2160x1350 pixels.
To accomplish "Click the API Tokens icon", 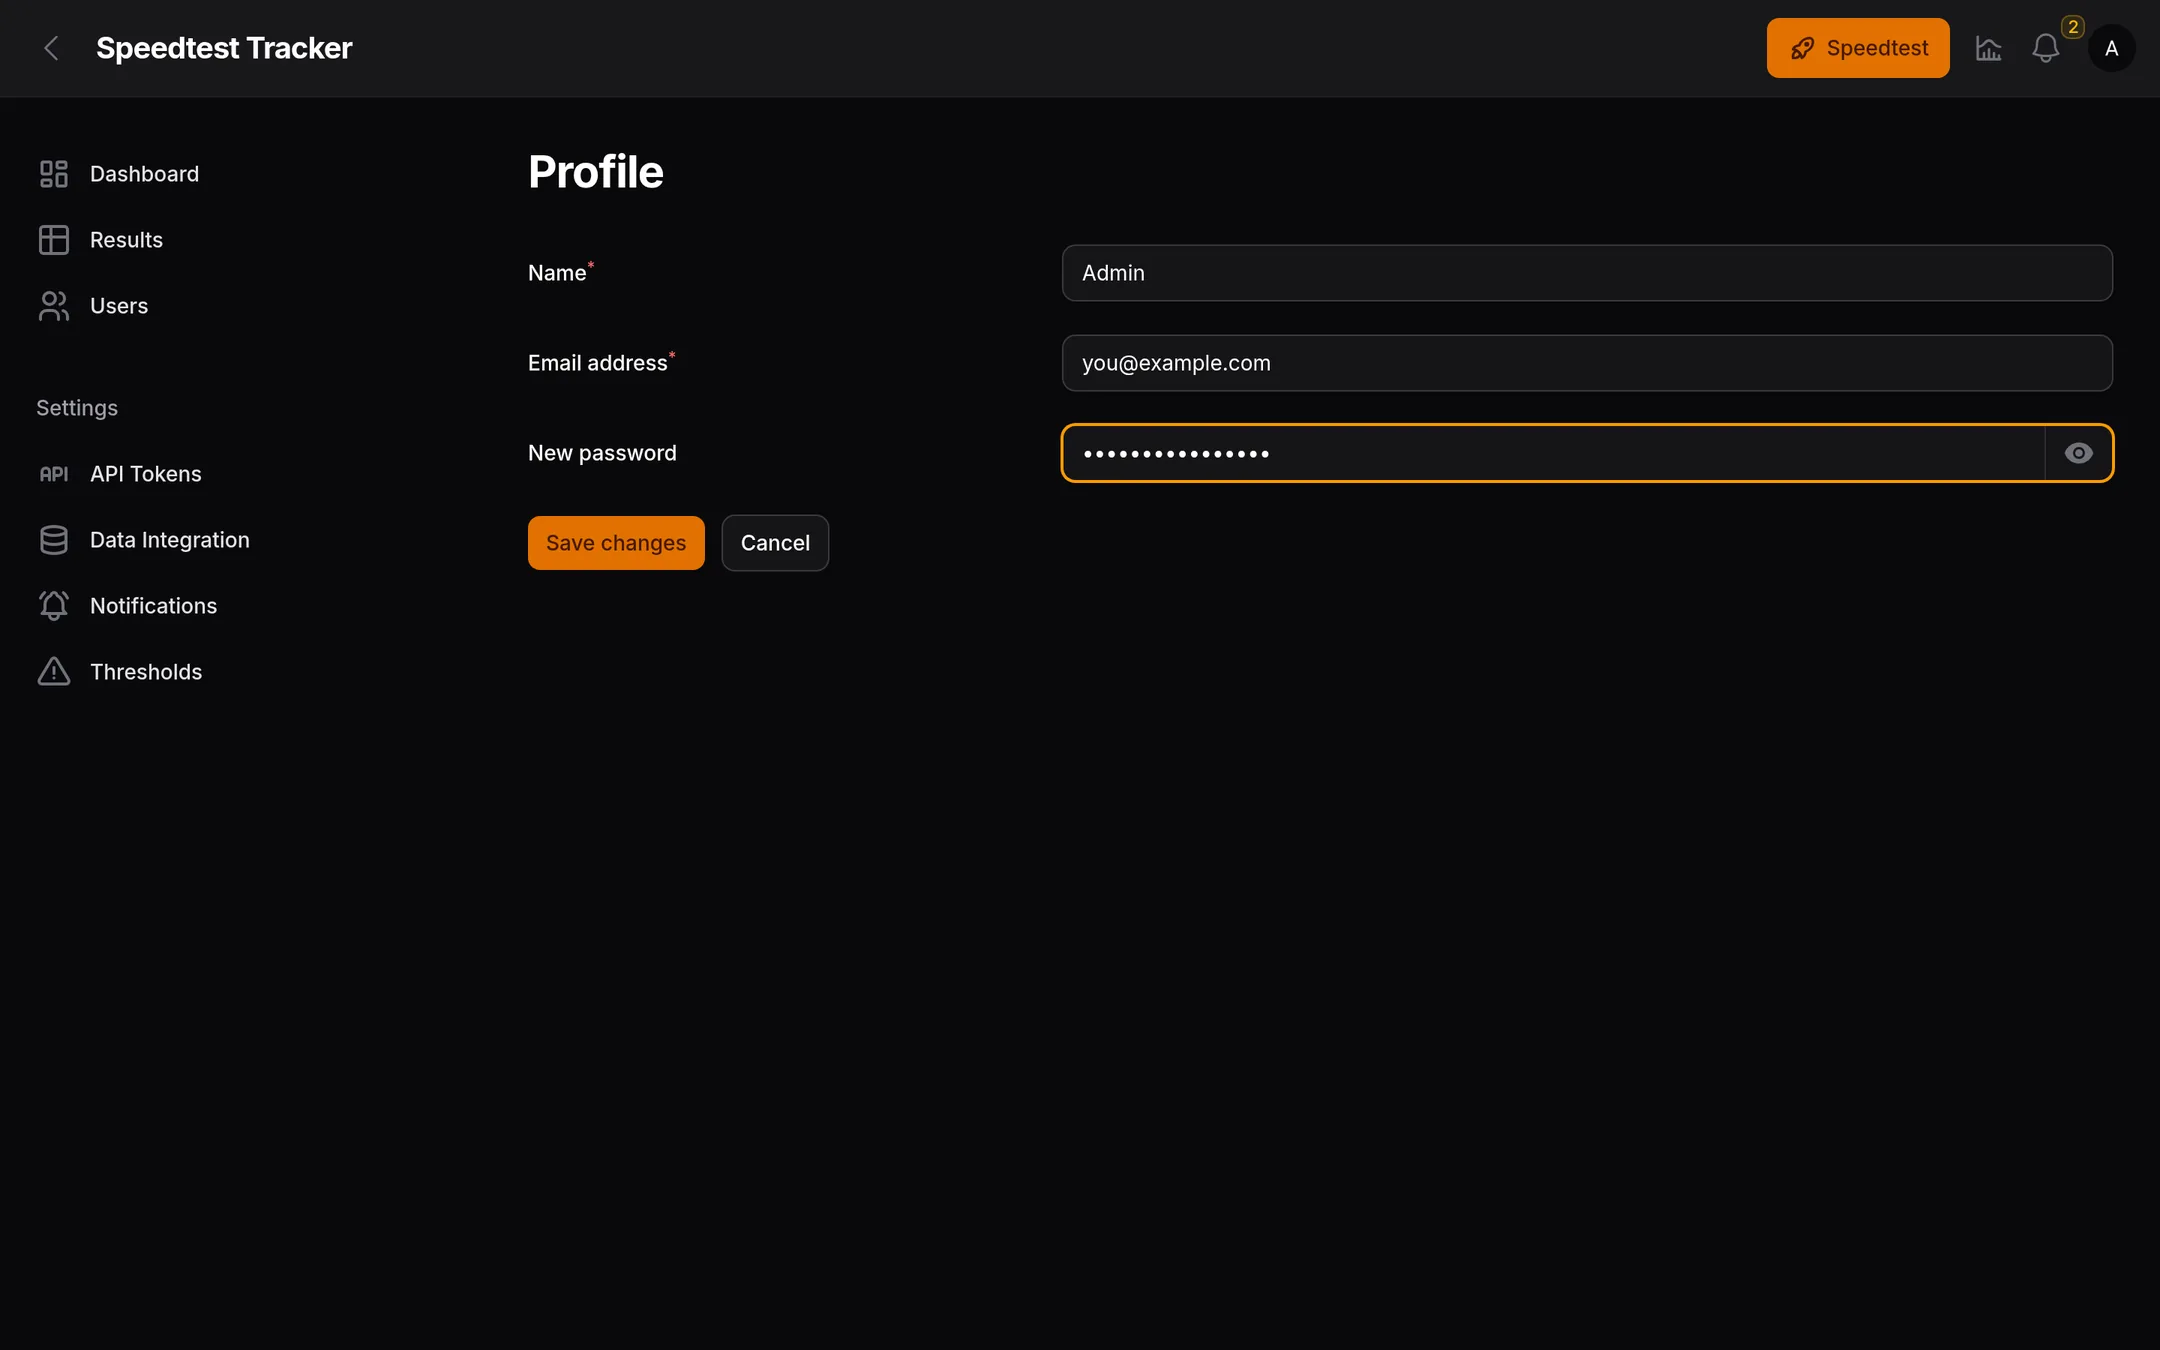I will pos(54,474).
